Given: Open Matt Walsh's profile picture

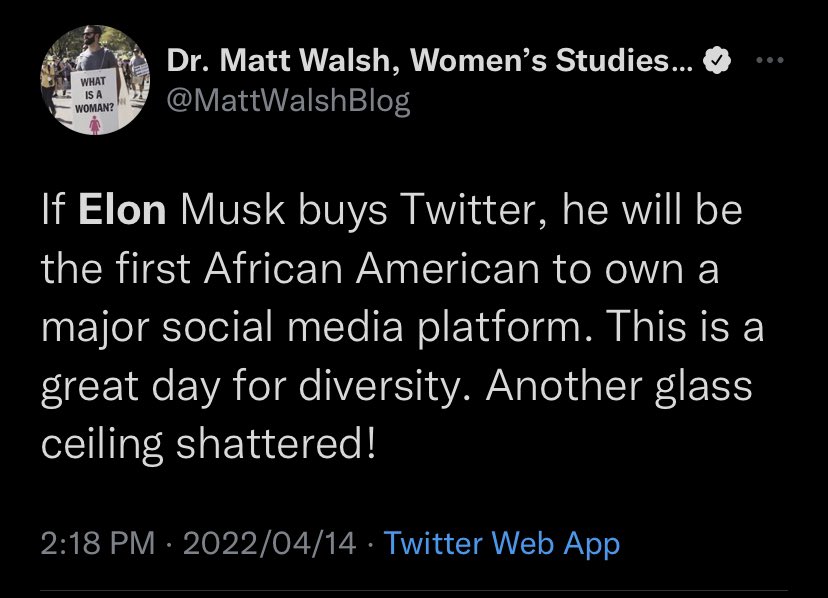Looking at the screenshot, I should (x=95, y=80).
